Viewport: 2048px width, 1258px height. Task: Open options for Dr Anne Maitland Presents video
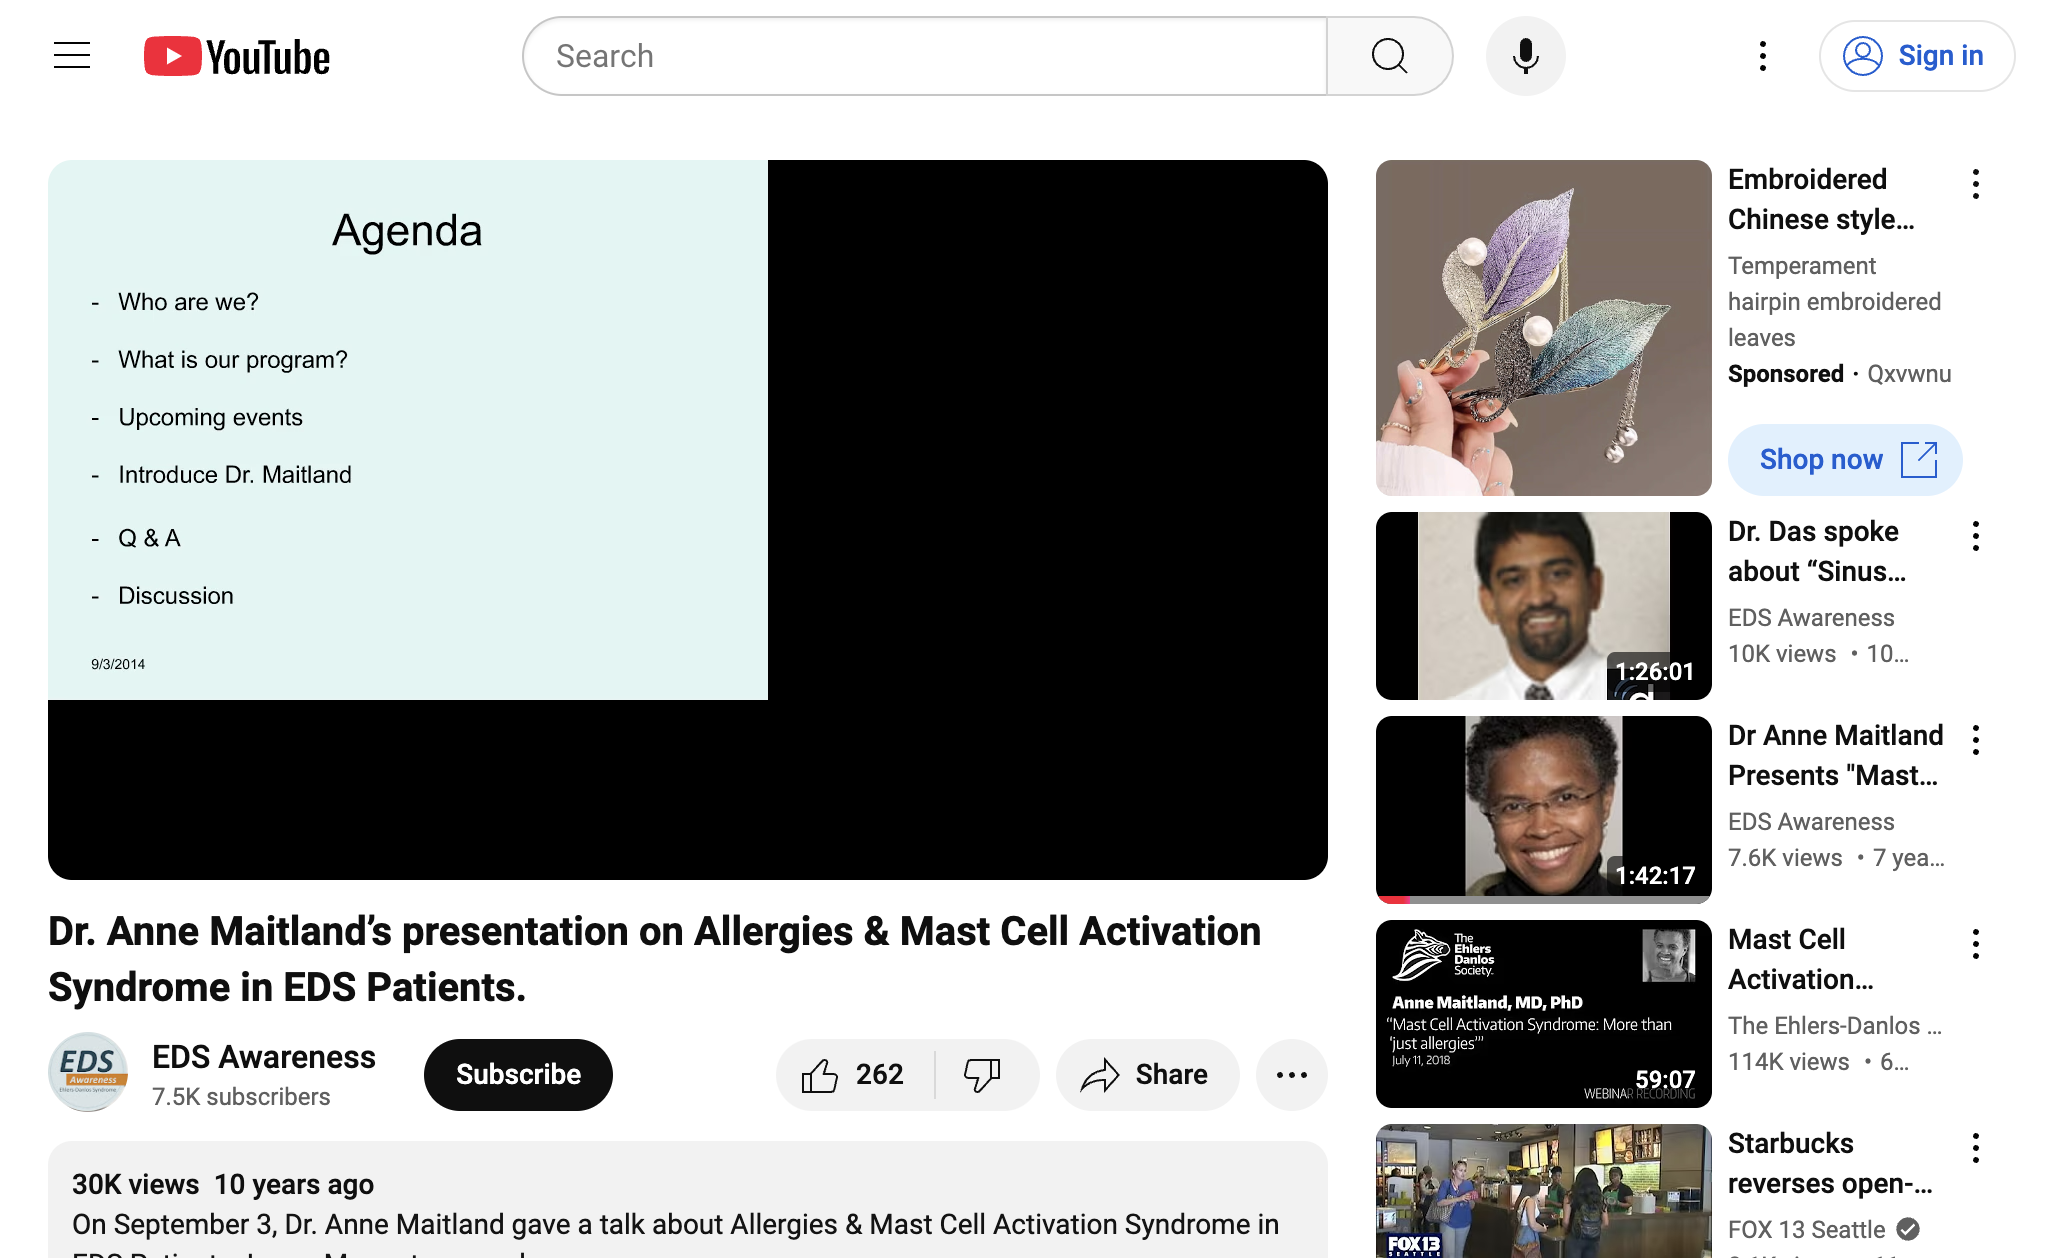pyautogui.click(x=1975, y=740)
